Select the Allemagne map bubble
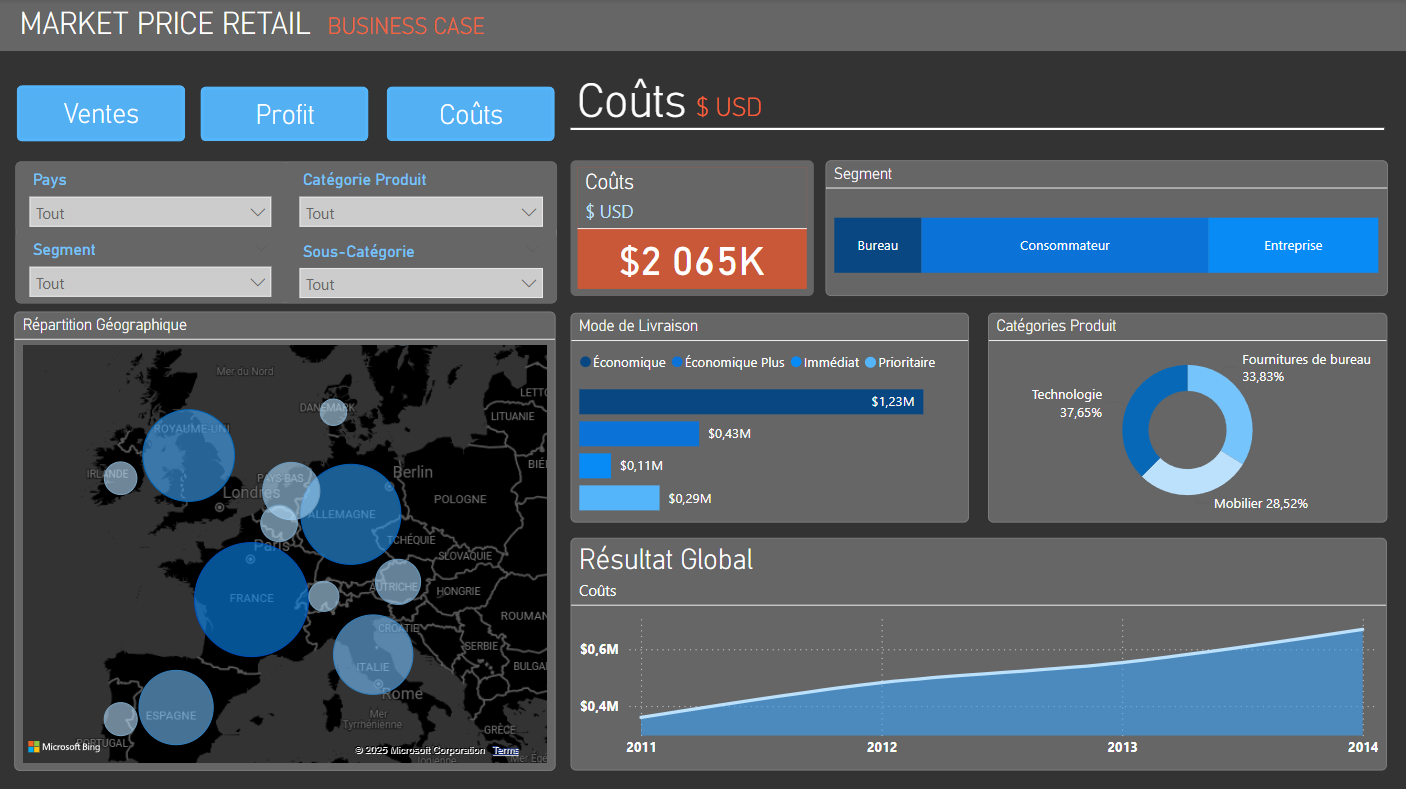1406x789 pixels. click(x=350, y=515)
